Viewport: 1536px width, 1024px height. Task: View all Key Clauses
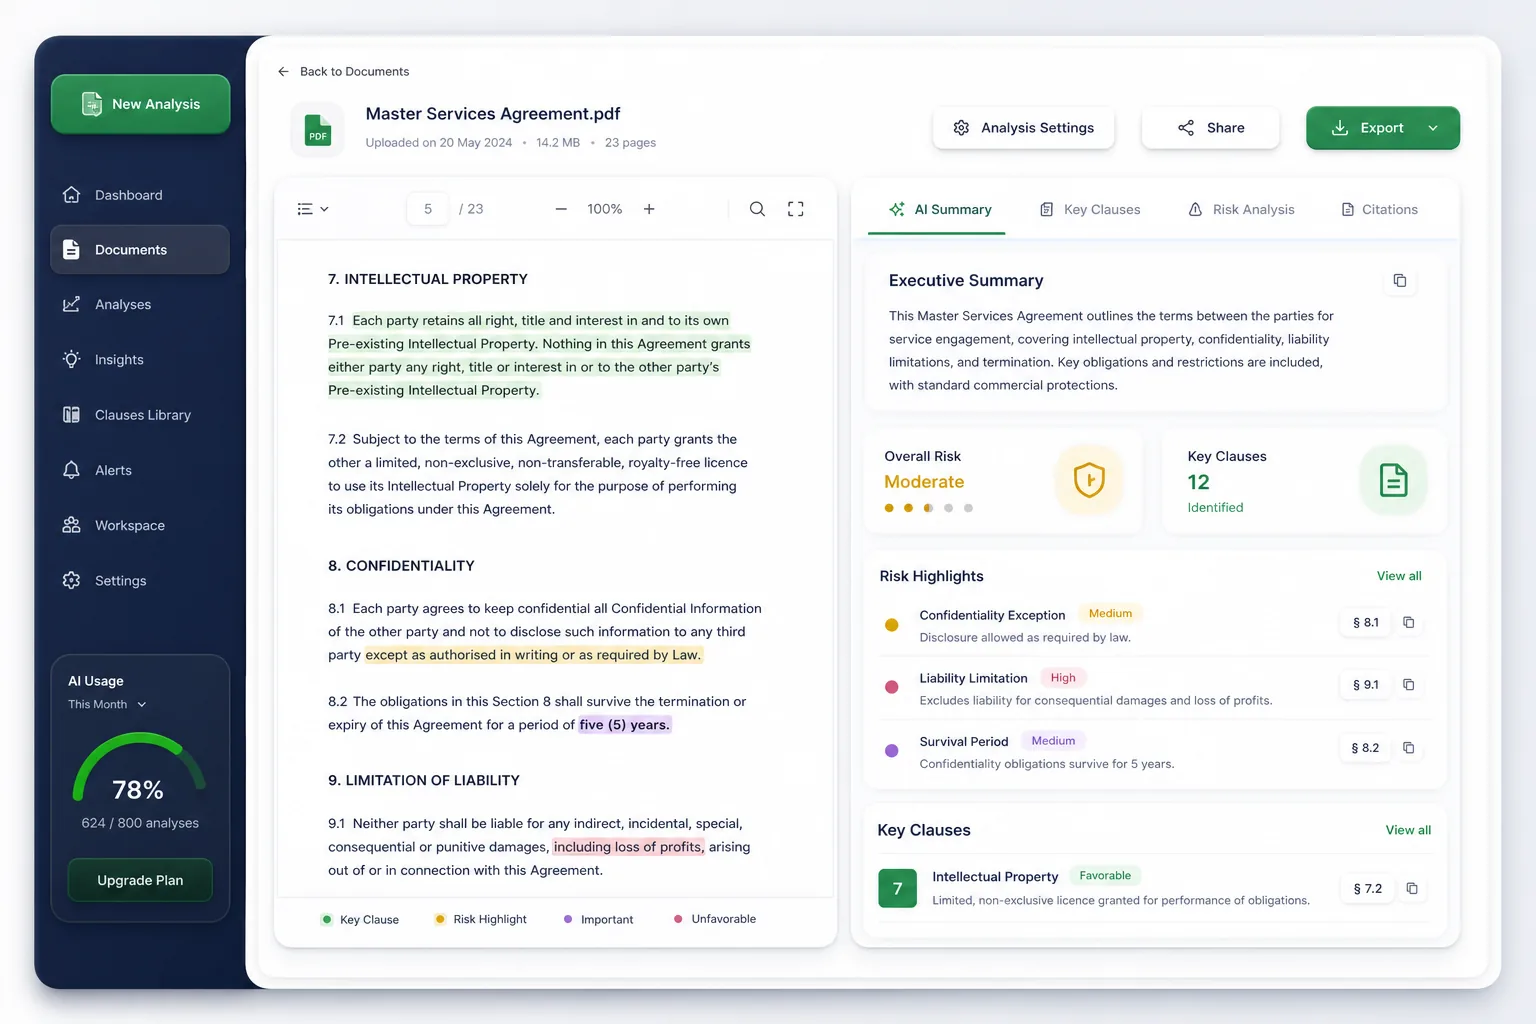point(1408,830)
